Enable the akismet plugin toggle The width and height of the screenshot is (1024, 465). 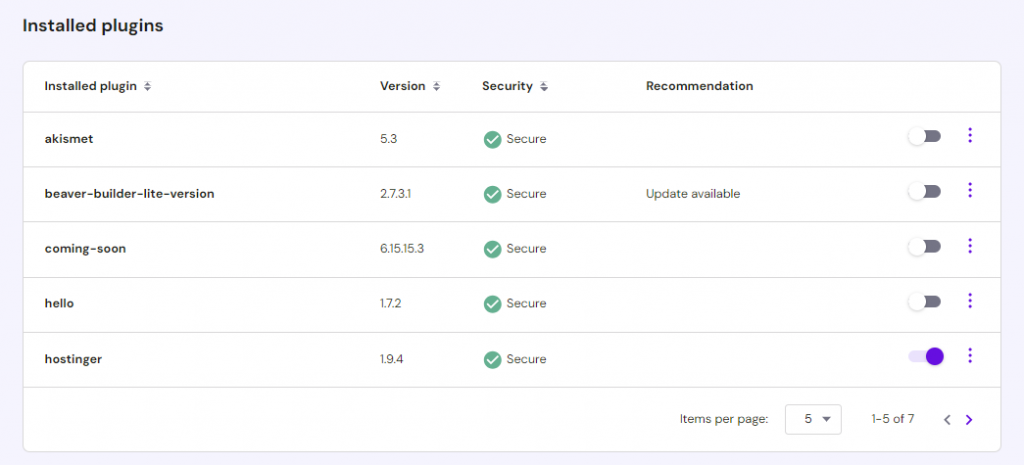tap(925, 137)
